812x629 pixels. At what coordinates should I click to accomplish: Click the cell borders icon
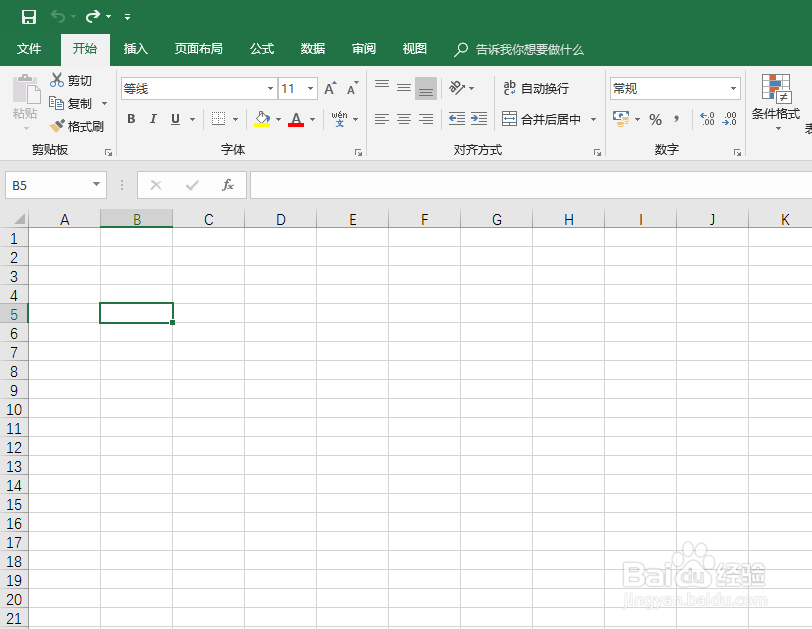pos(219,119)
